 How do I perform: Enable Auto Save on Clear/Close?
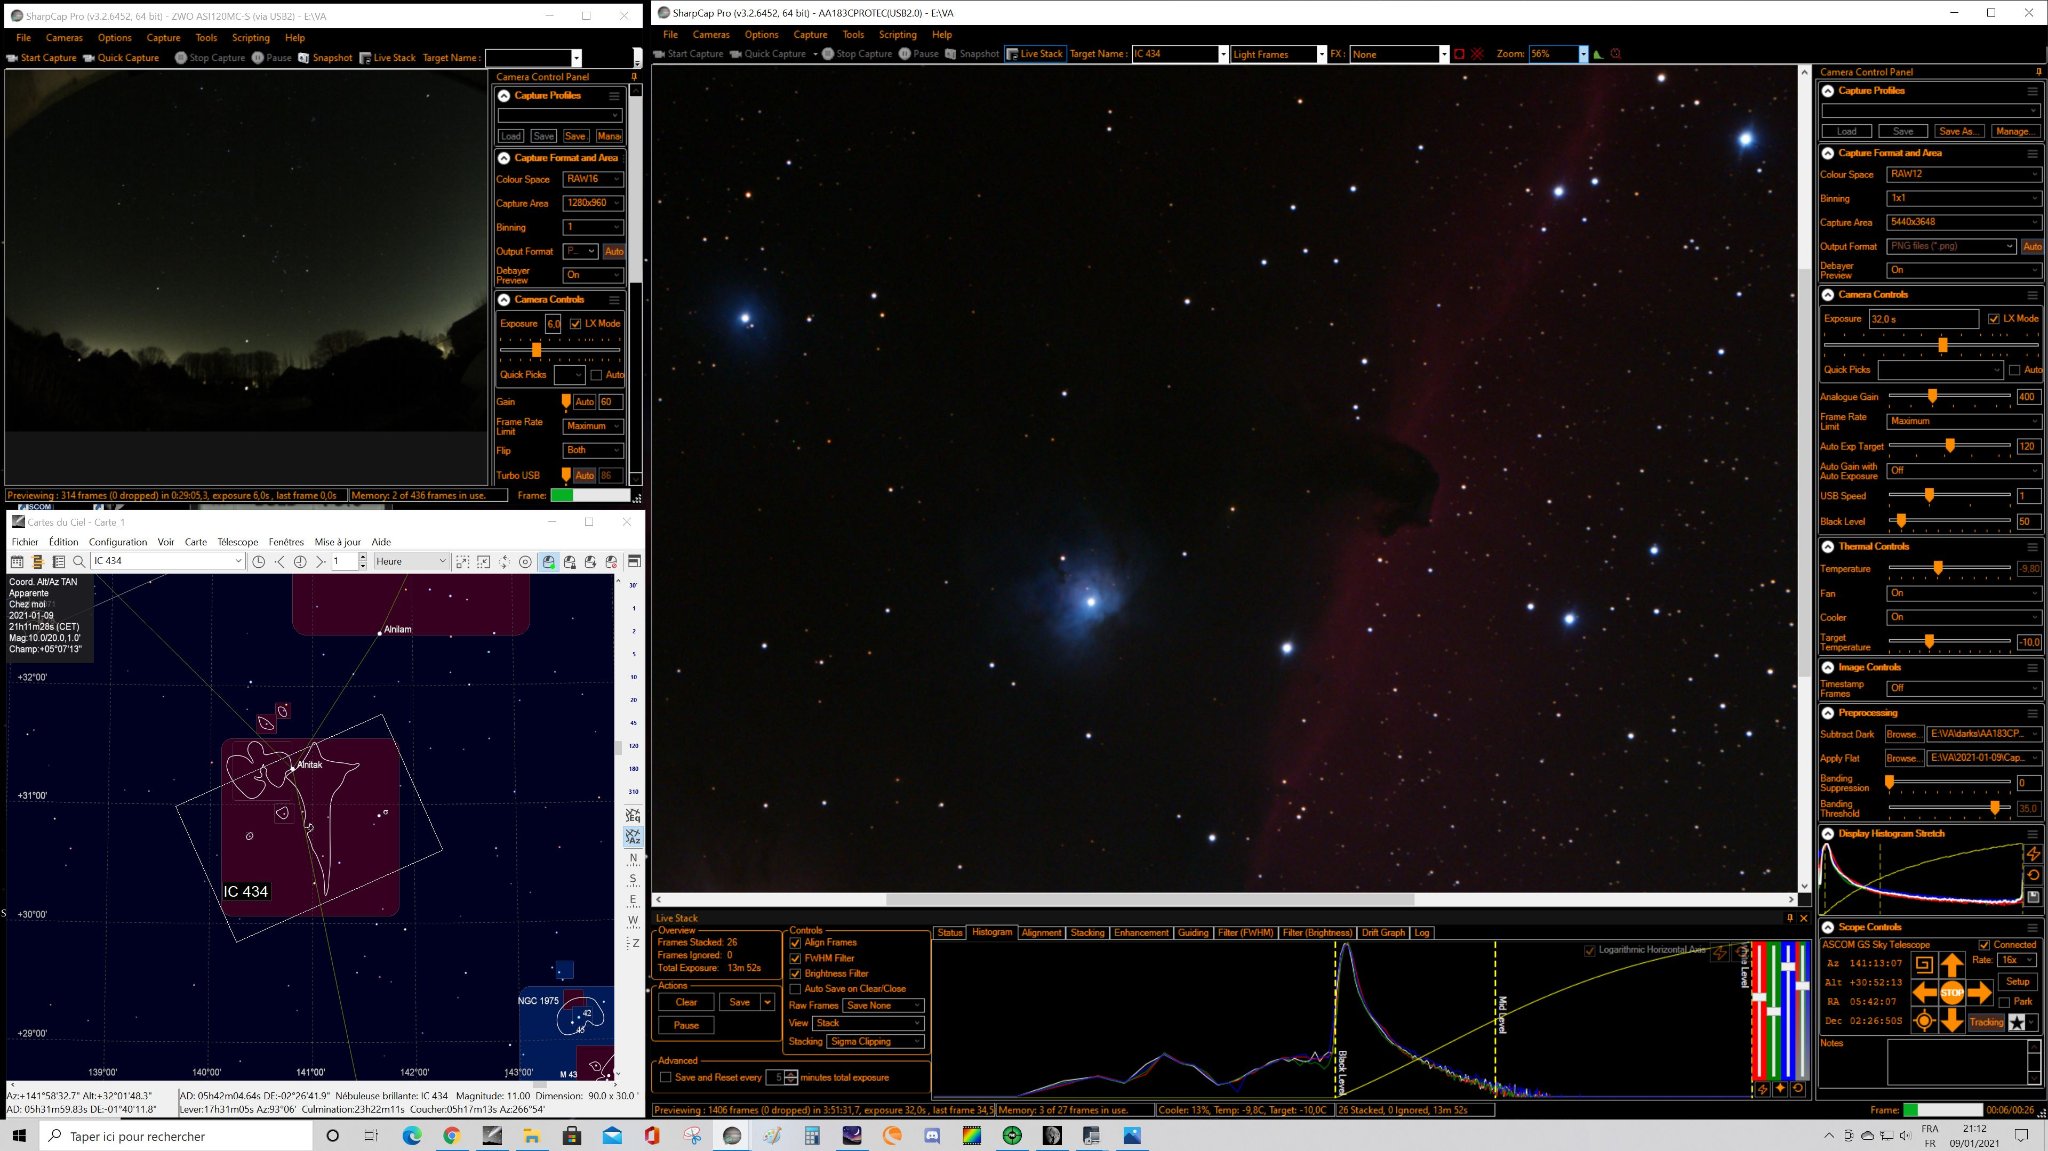point(796,989)
